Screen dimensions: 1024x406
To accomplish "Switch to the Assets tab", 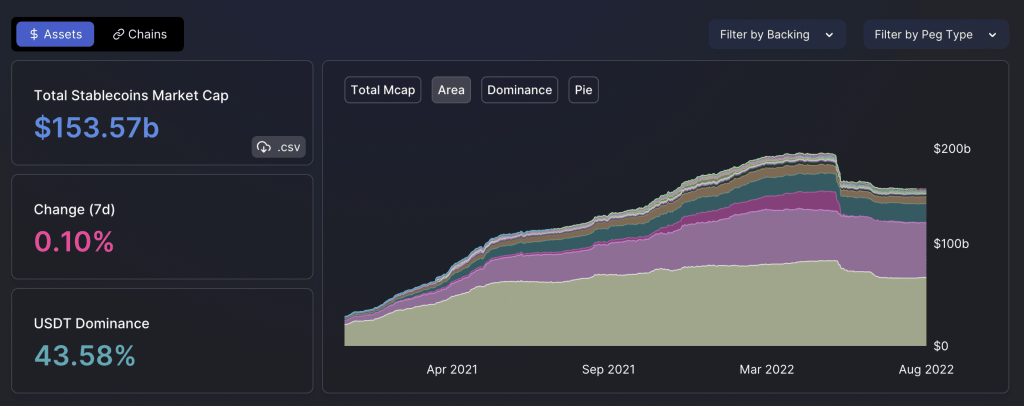I will (56, 34).
